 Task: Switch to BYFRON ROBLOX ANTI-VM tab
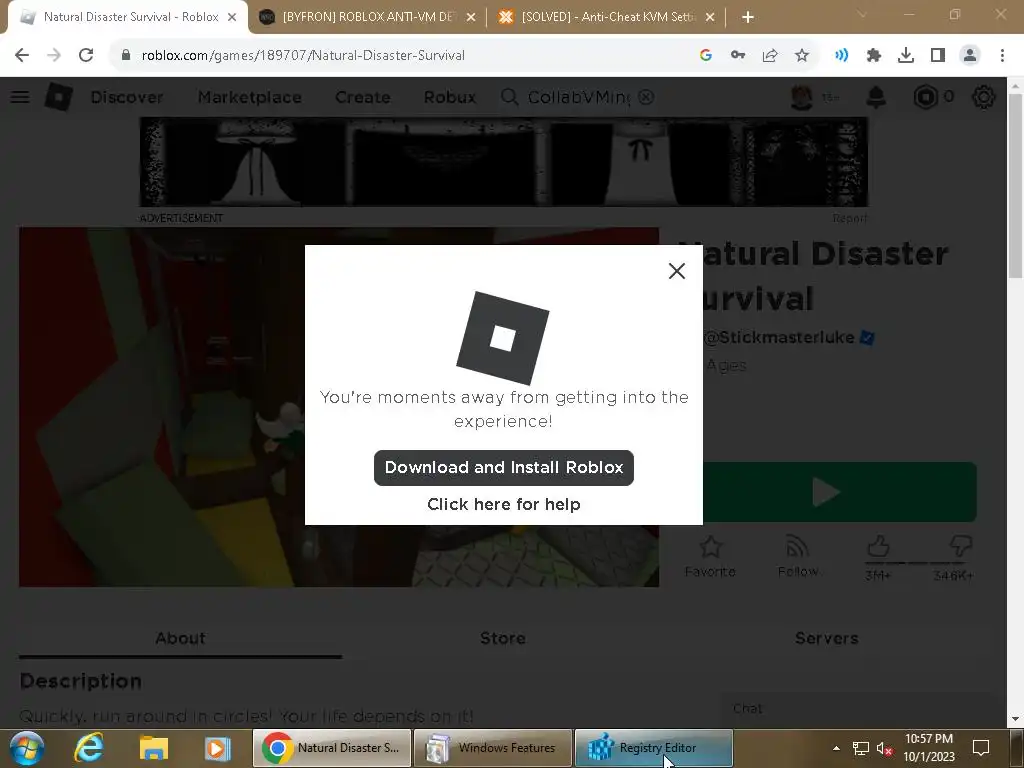tap(368, 17)
